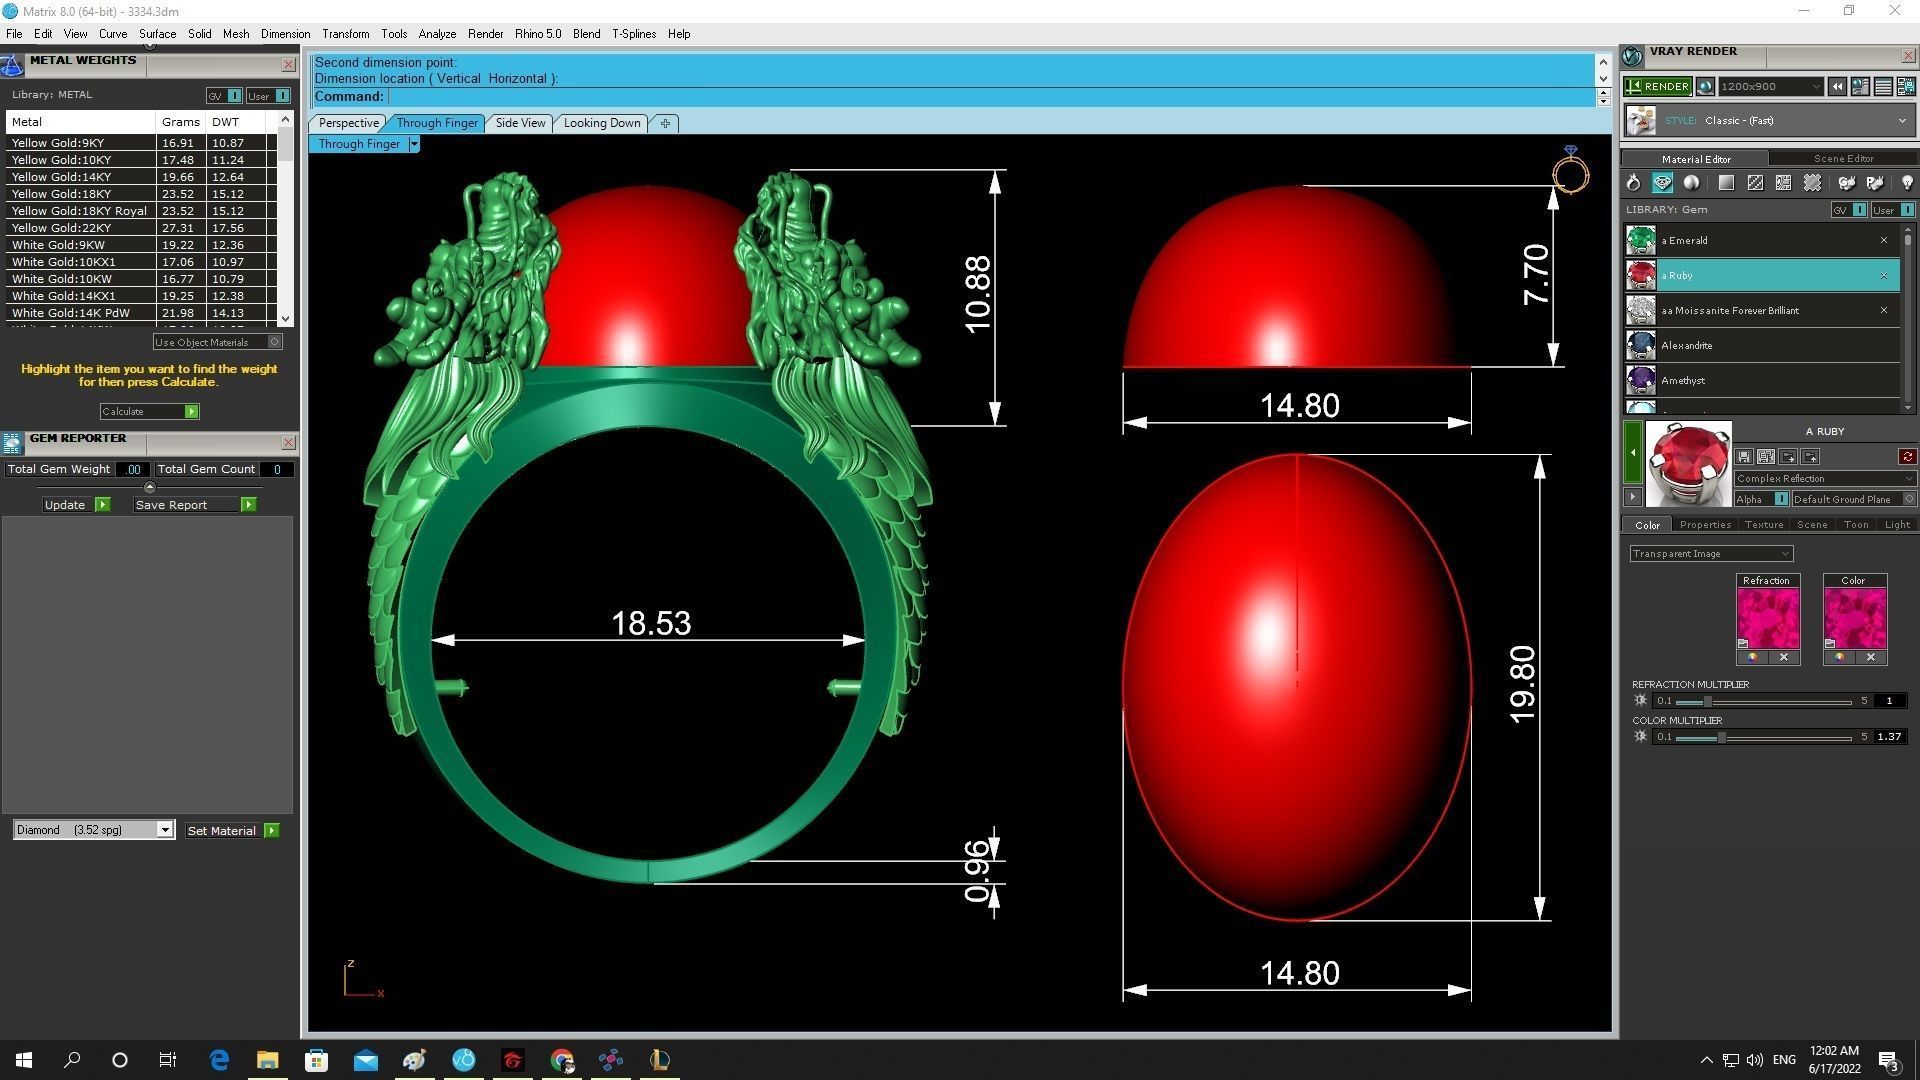This screenshot has height=1080, width=1920.
Task: Toggle GV switch in Gem library
Action: point(1849,210)
